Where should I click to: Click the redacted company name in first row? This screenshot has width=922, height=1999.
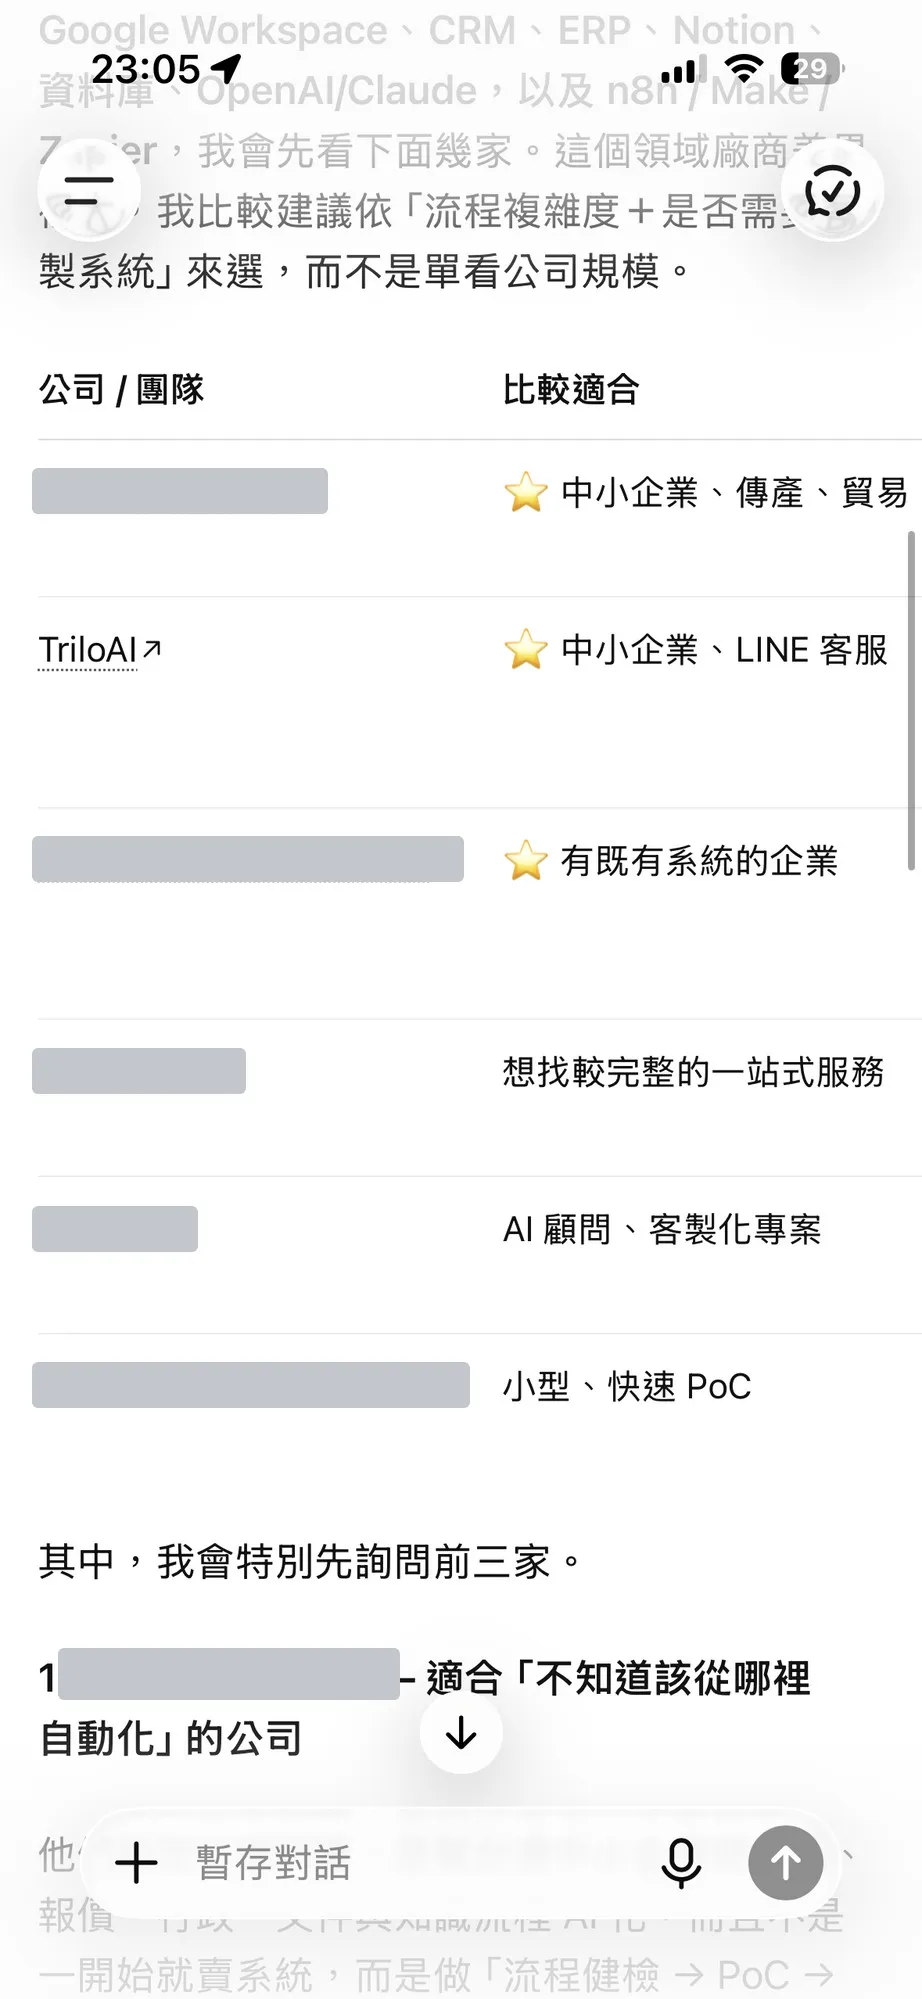tap(180, 491)
